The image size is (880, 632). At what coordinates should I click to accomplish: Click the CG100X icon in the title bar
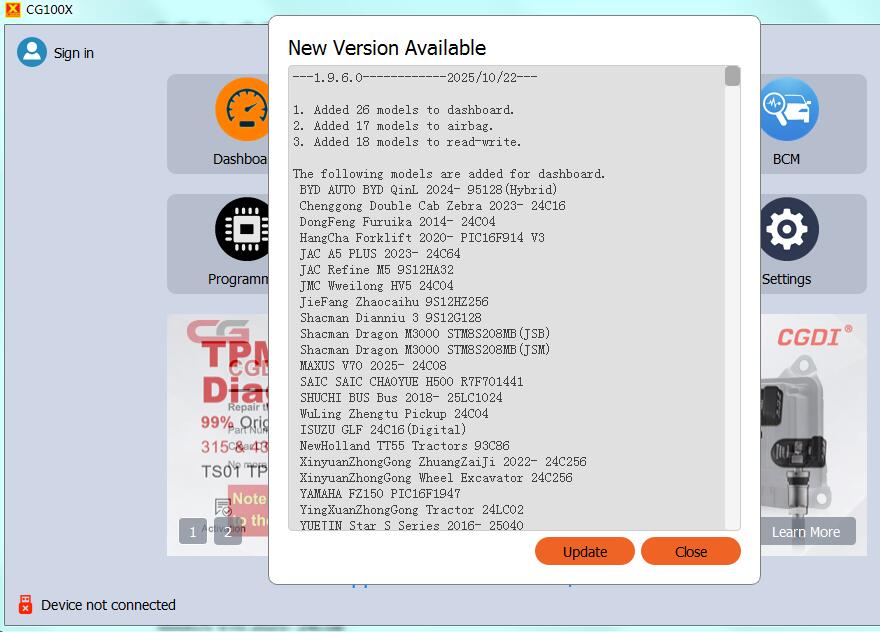tap(12, 10)
